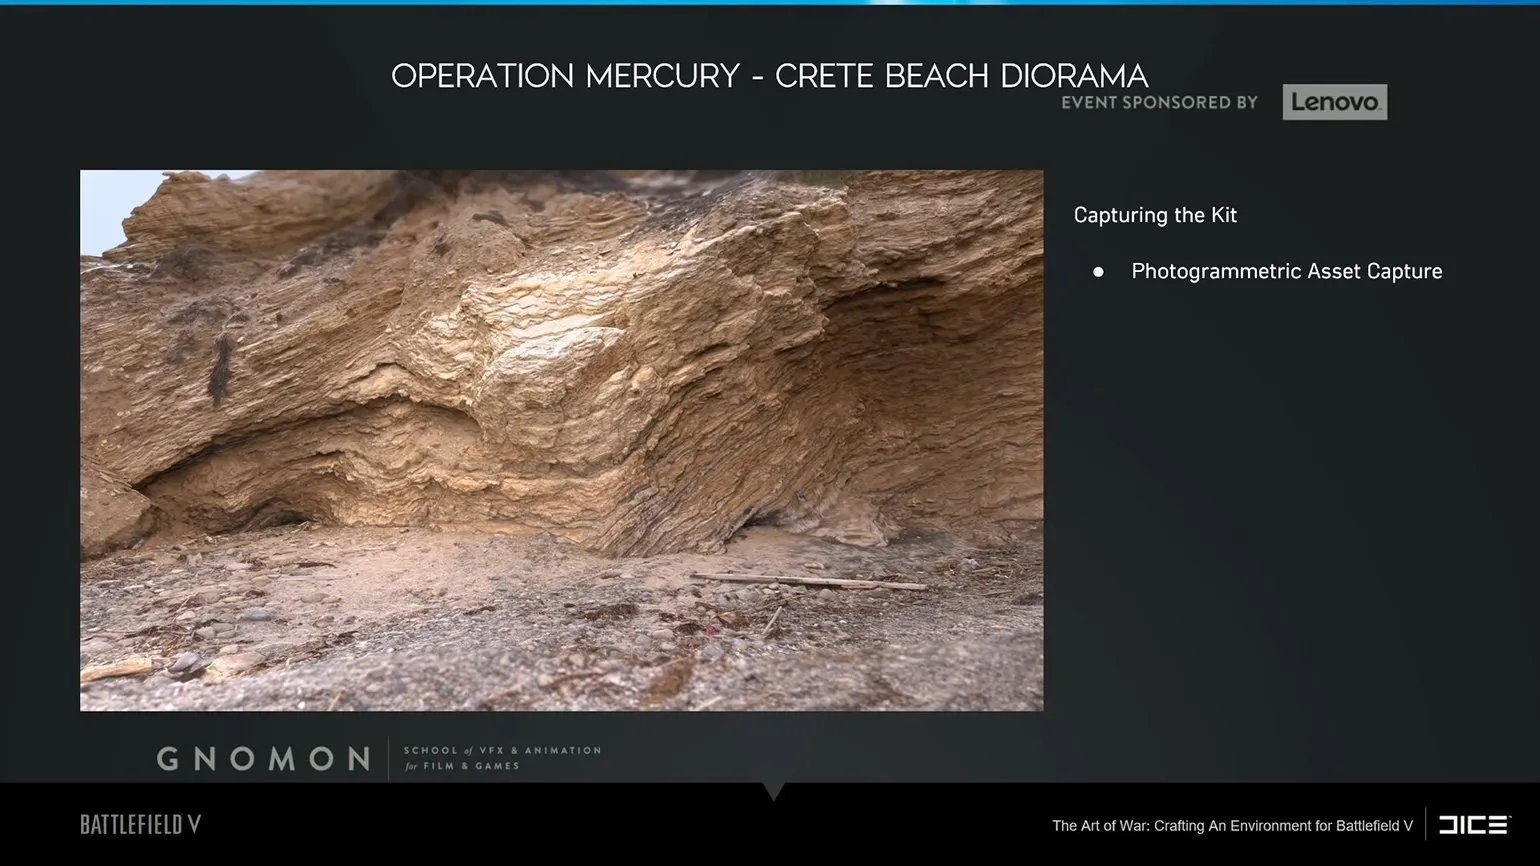Click the white bullet point dot
The height and width of the screenshot is (866, 1540).
click(1098, 272)
